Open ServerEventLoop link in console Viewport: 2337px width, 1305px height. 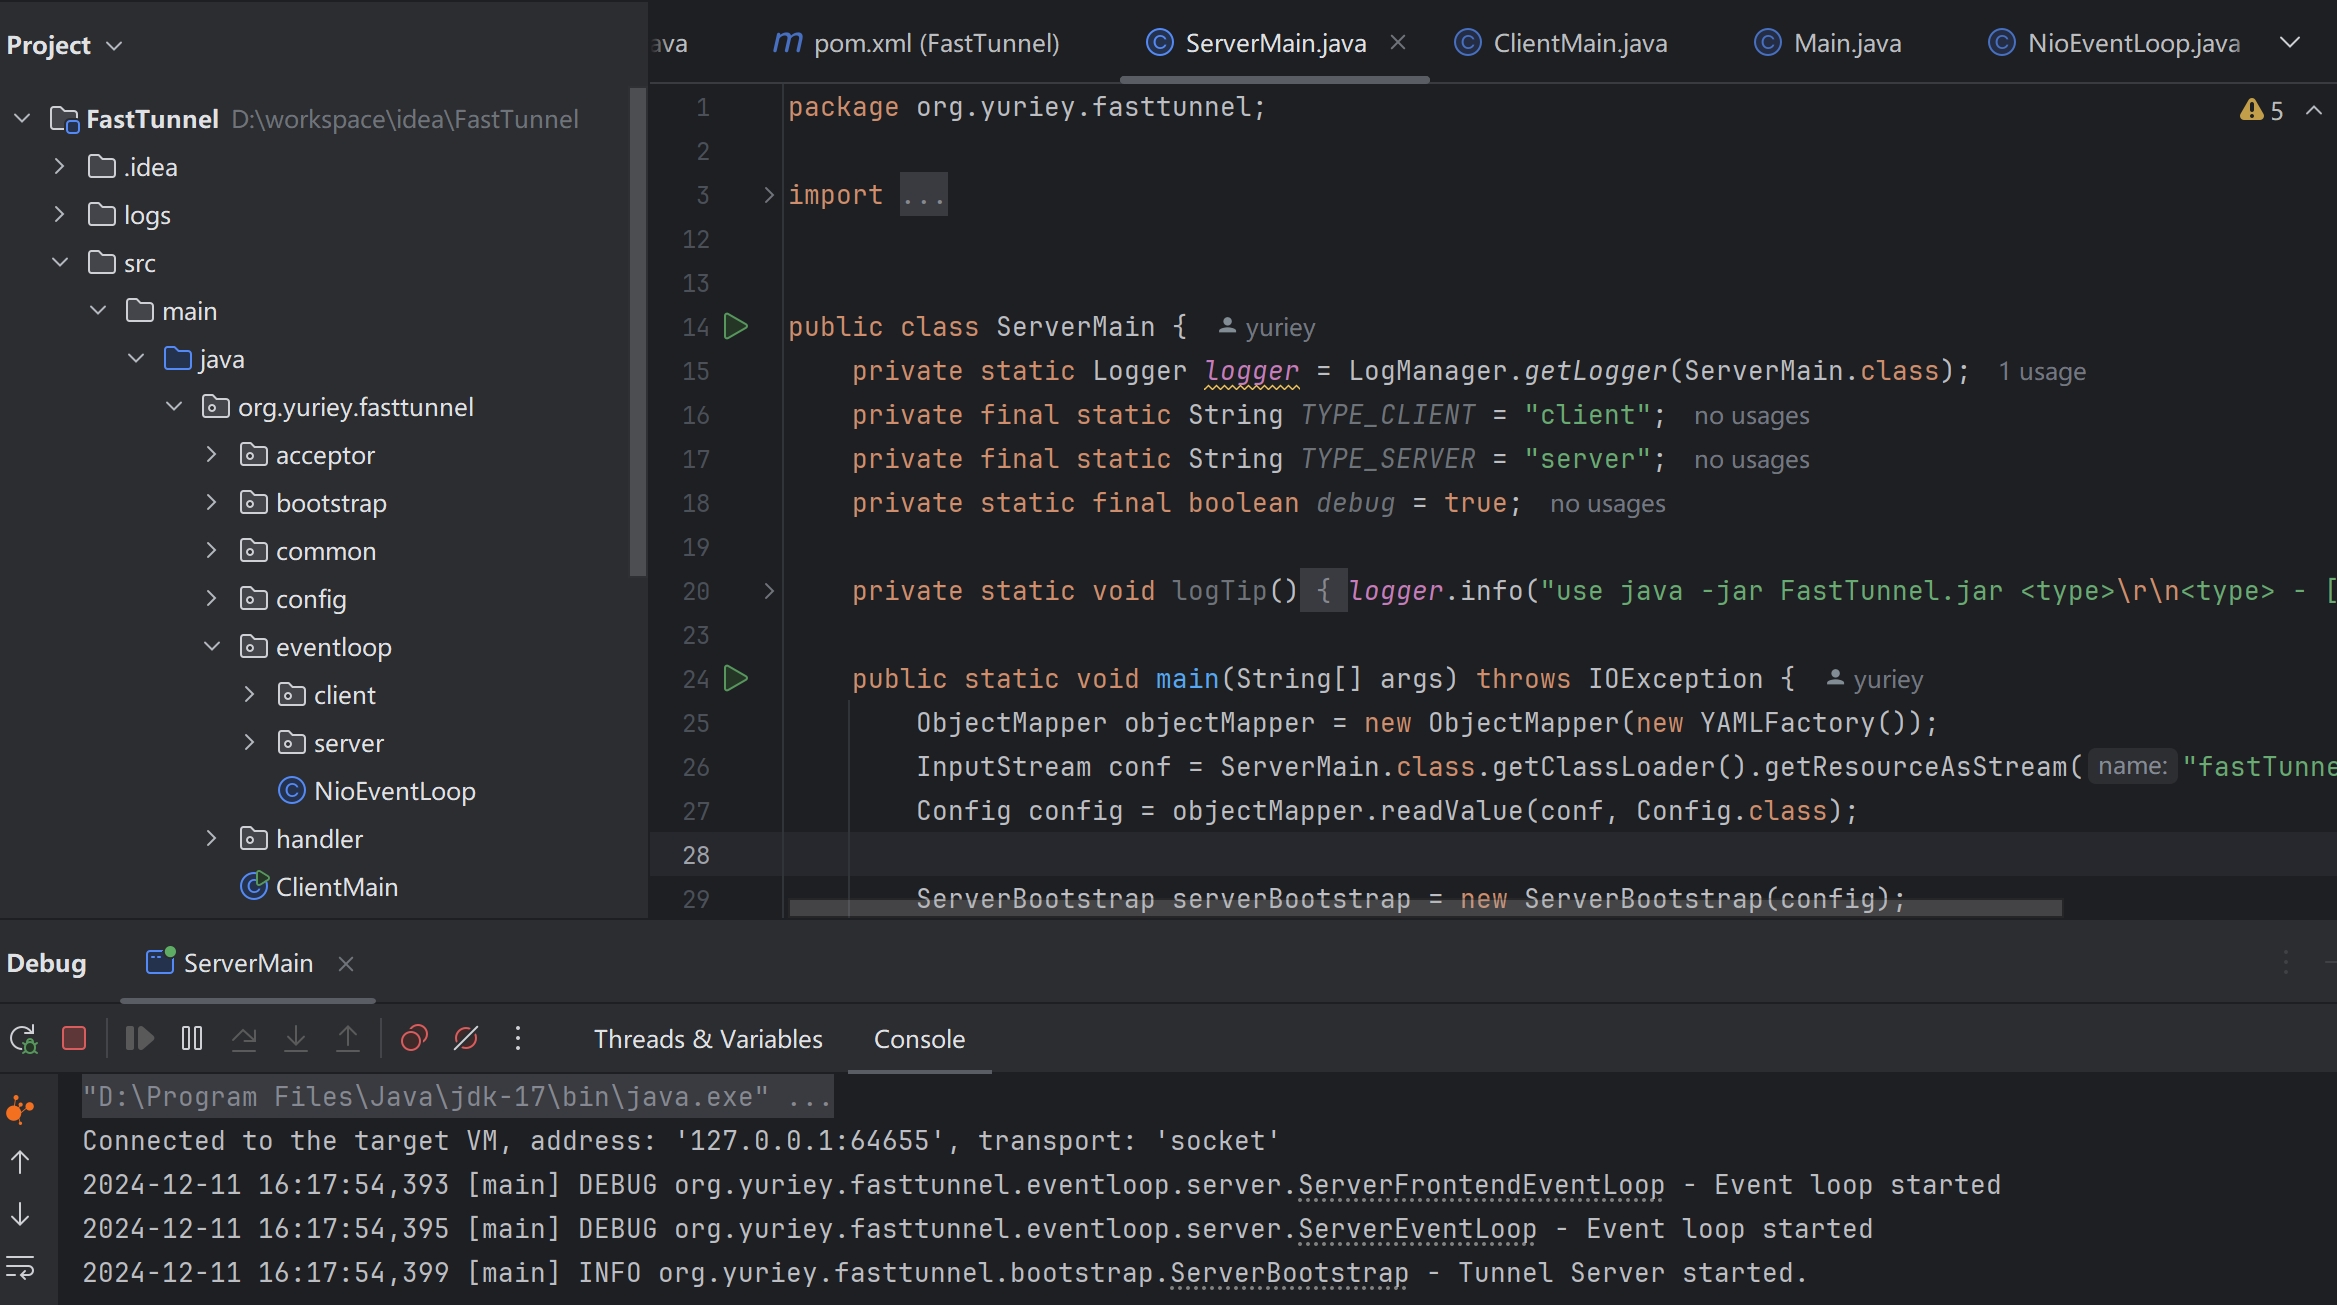pyautogui.click(x=1417, y=1229)
